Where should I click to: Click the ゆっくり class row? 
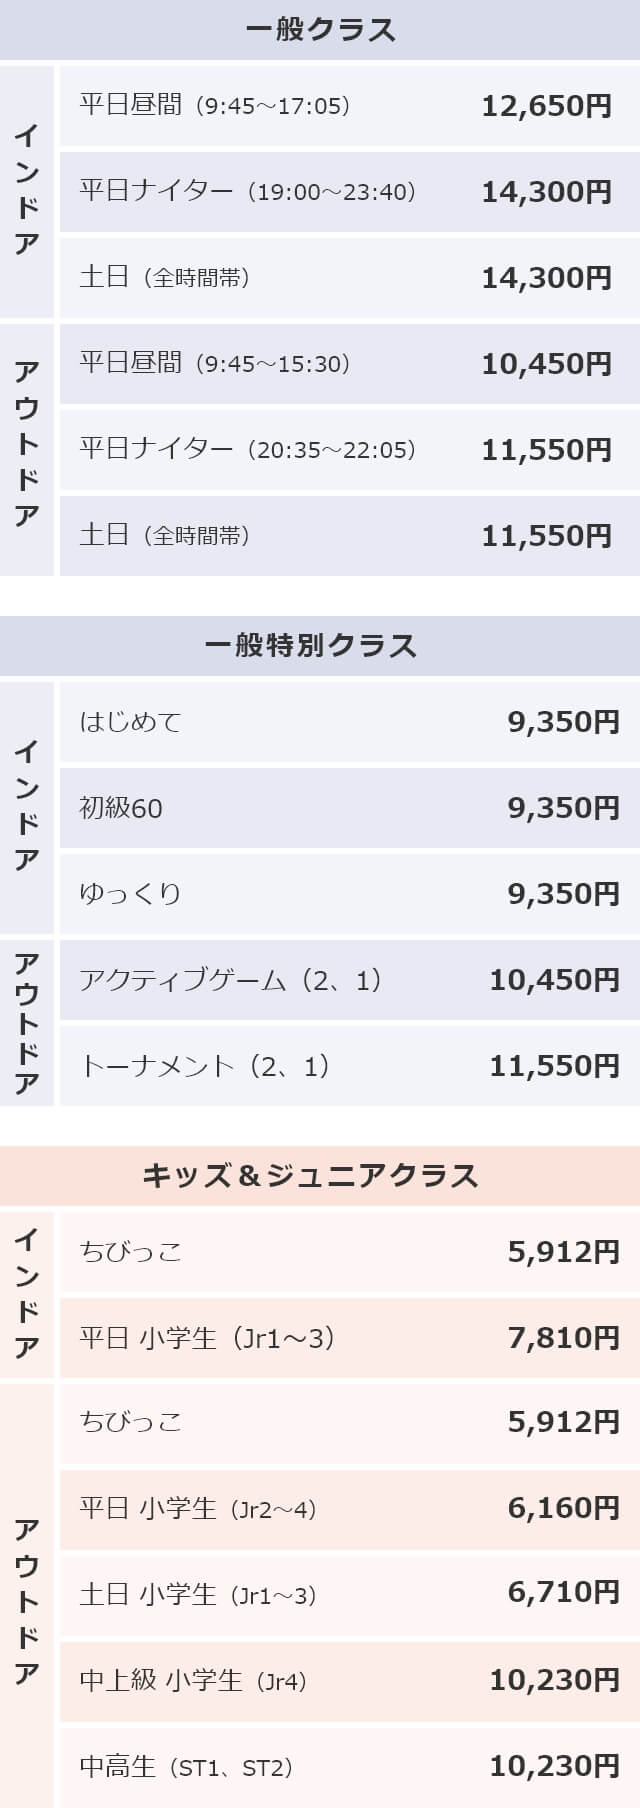pyautogui.click(x=350, y=894)
